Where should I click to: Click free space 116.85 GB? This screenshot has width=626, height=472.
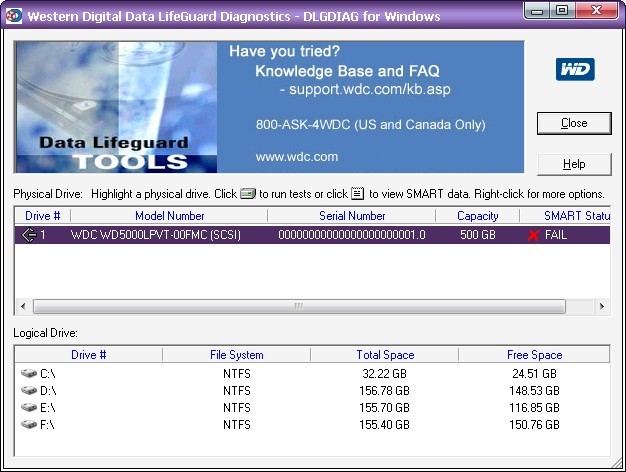point(534,408)
